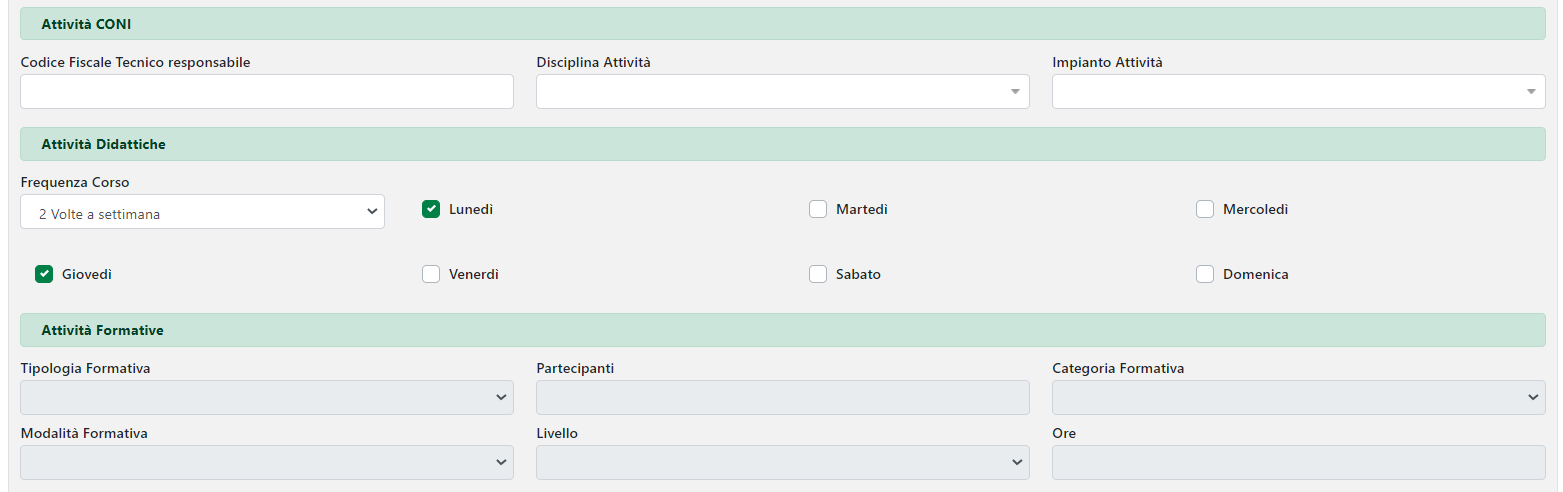
Task: Enable the Martedì checkbox
Action: pyautogui.click(x=818, y=209)
